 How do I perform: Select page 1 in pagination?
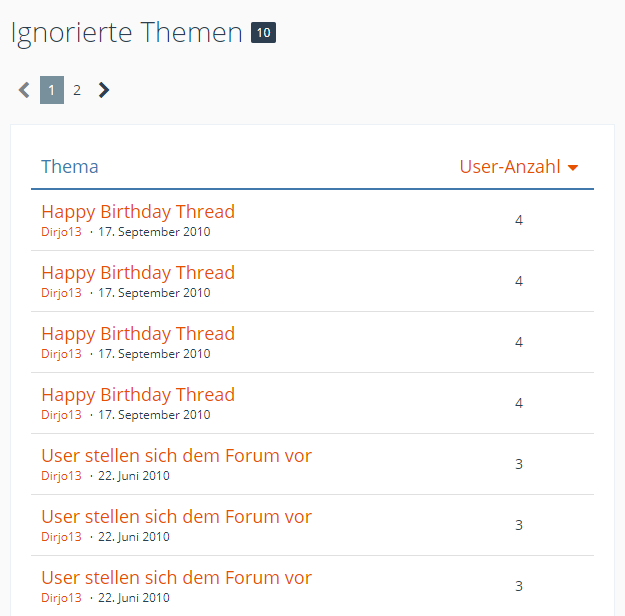52,90
